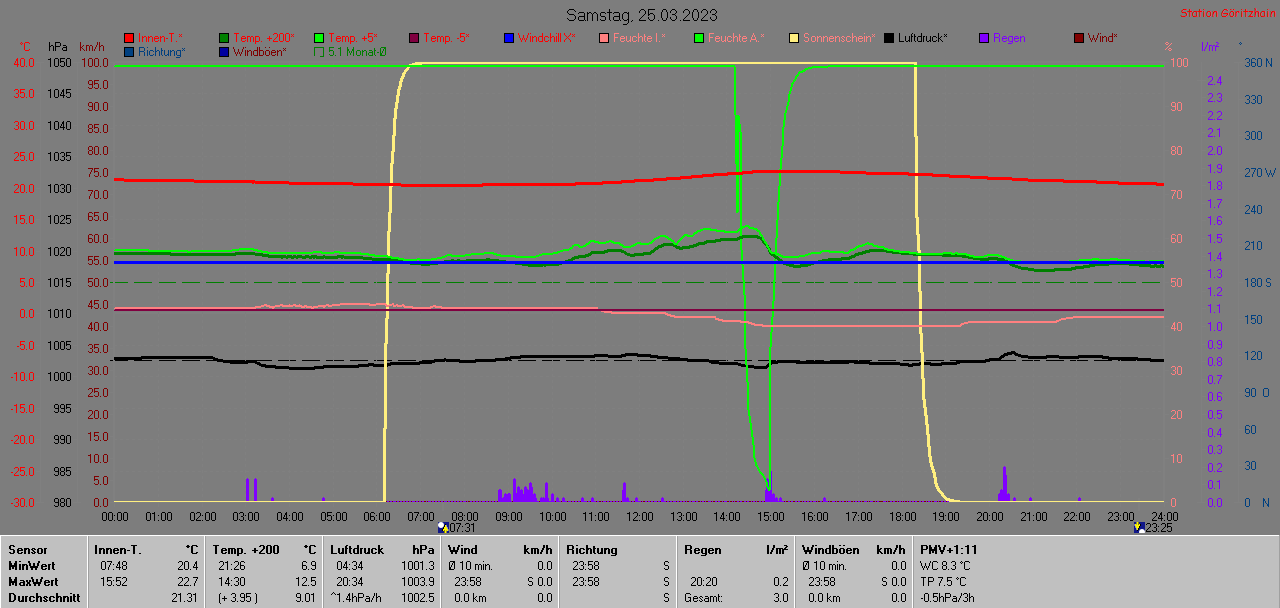Click the Wind legend label
Image resolution: width=1280 pixels, height=608 pixels.
click(x=1103, y=38)
